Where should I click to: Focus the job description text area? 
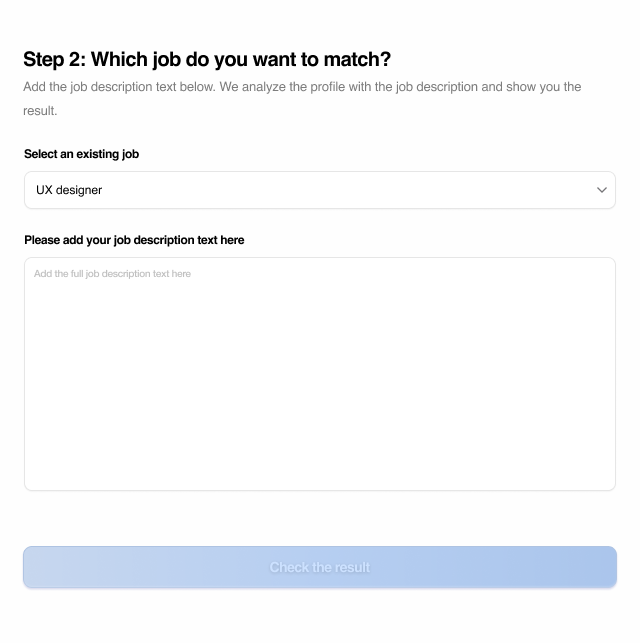point(319,374)
